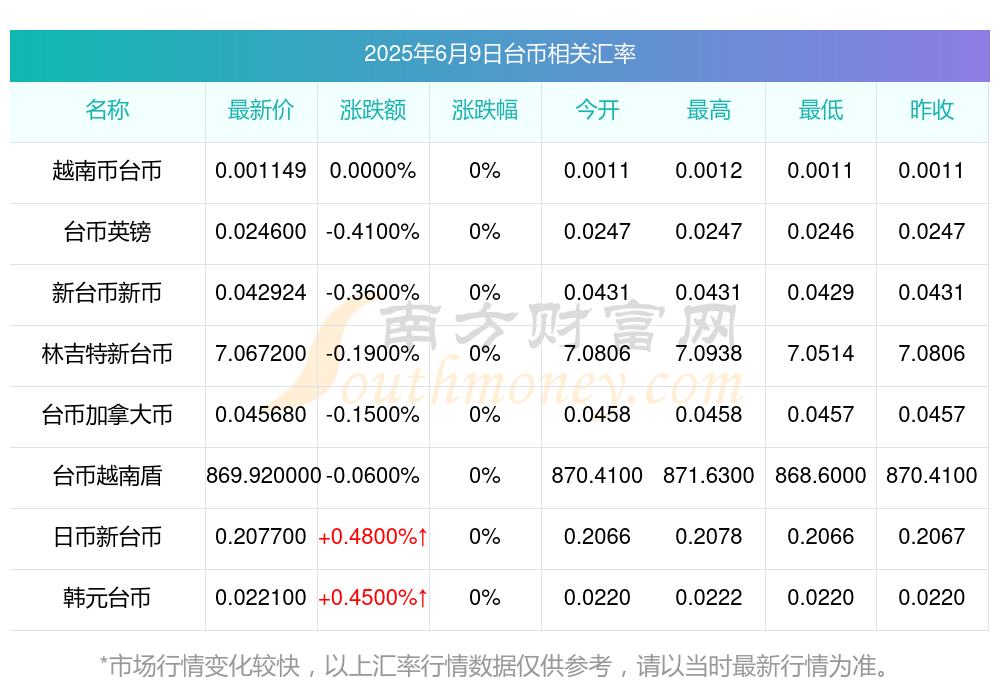Screen dimensions: 1000x698
Task: Click red change value +0.4500%↑
Action: (373, 598)
